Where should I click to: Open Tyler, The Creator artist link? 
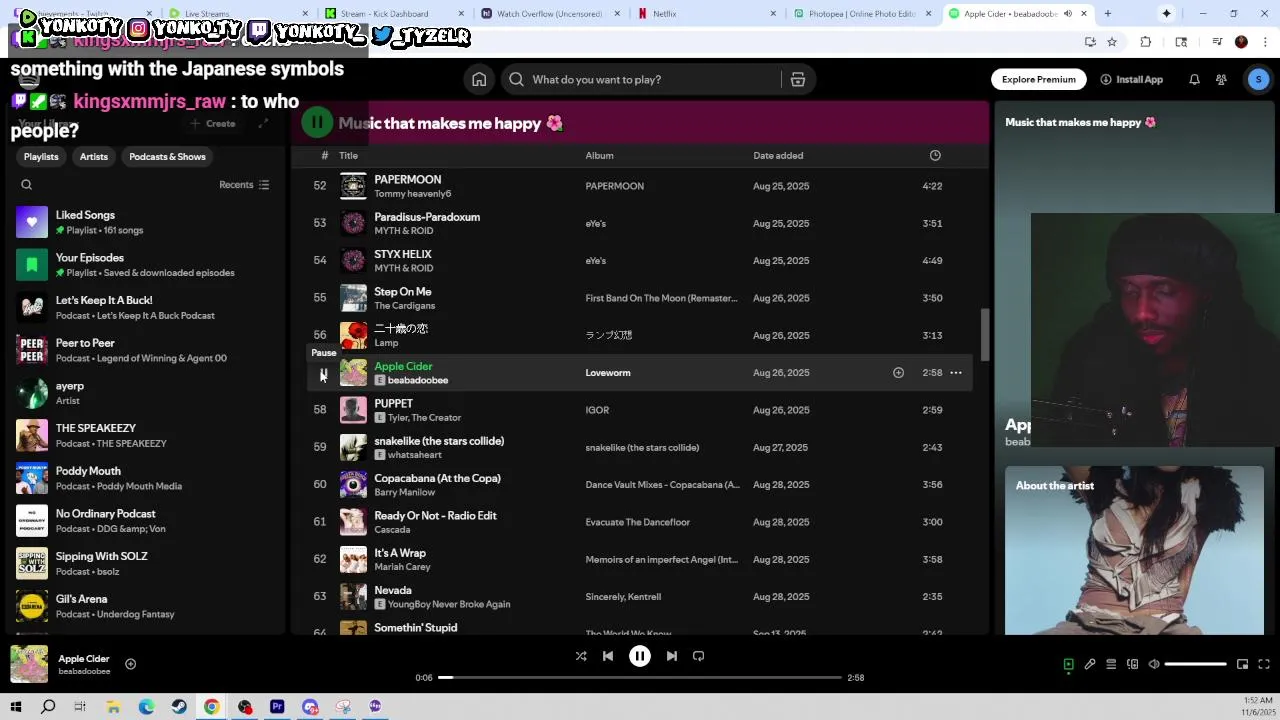click(424, 418)
